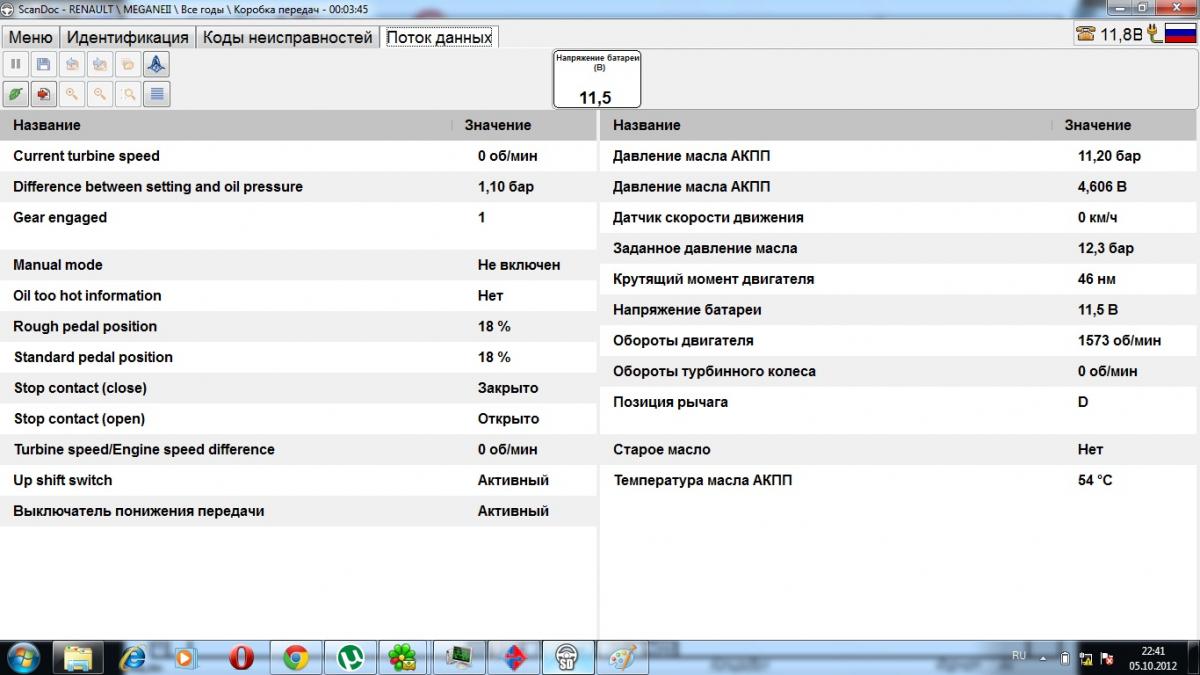Select Oil too hot information row

point(299,296)
